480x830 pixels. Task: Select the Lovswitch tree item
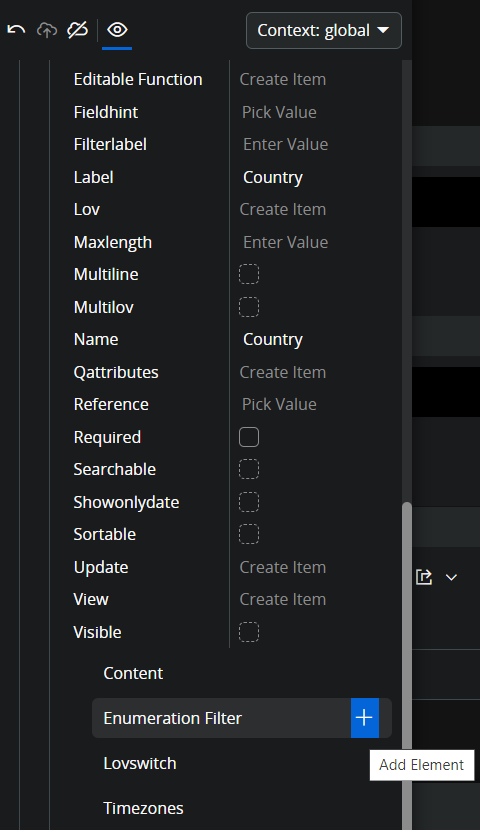(x=140, y=763)
